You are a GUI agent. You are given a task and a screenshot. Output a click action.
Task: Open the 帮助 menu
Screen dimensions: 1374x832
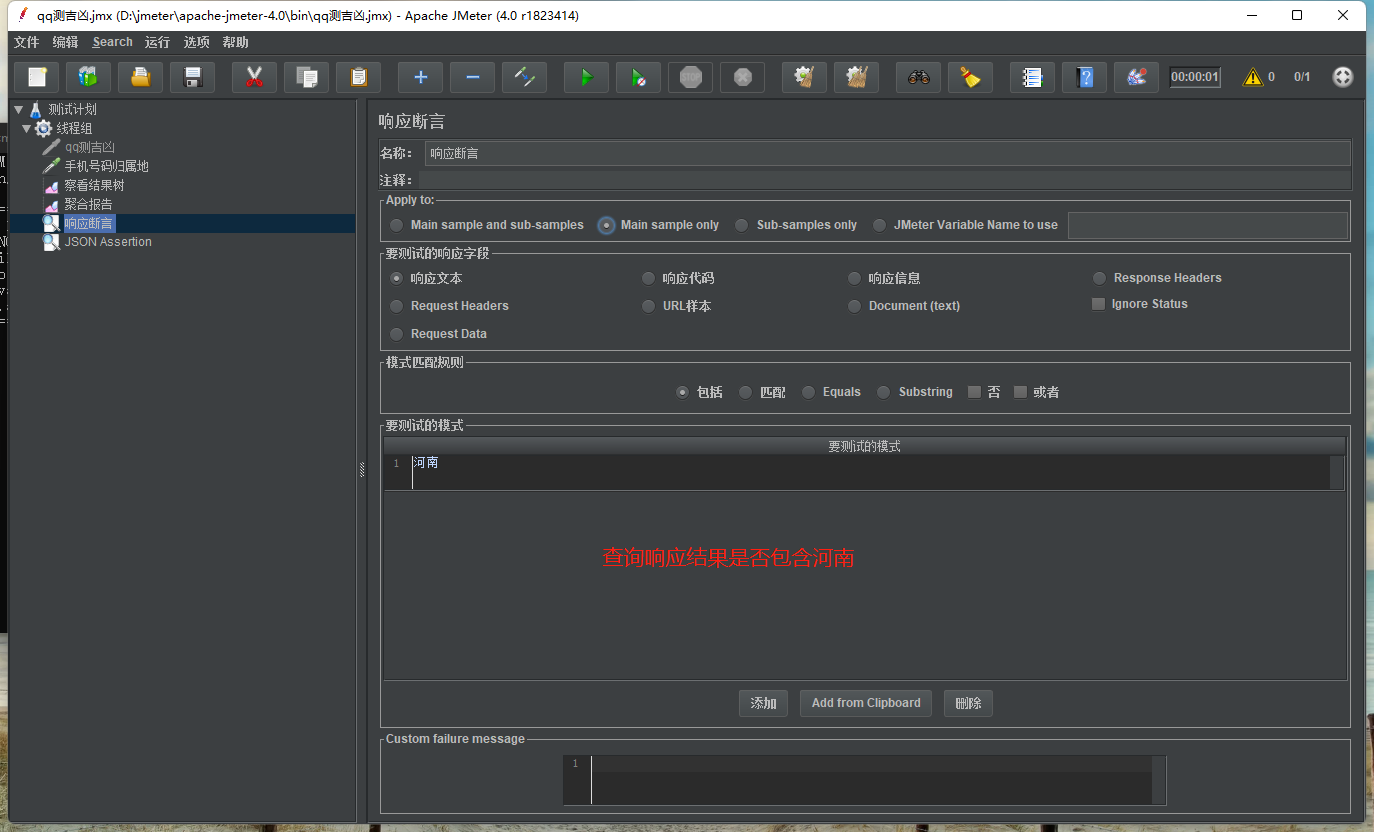(x=235, y=42)
